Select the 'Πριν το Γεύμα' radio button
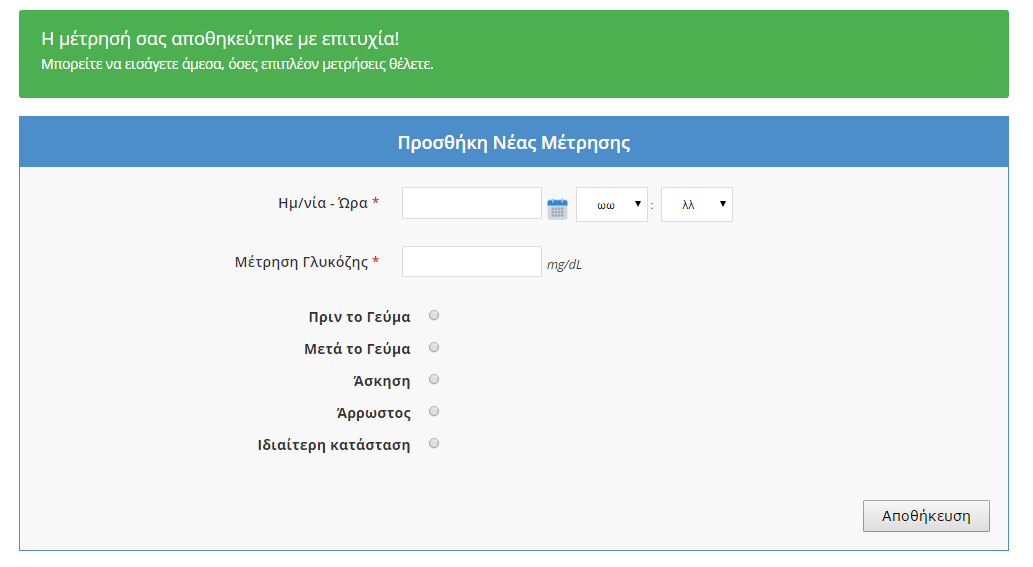This screenshot has height=567, width=1033. (434, 316)
